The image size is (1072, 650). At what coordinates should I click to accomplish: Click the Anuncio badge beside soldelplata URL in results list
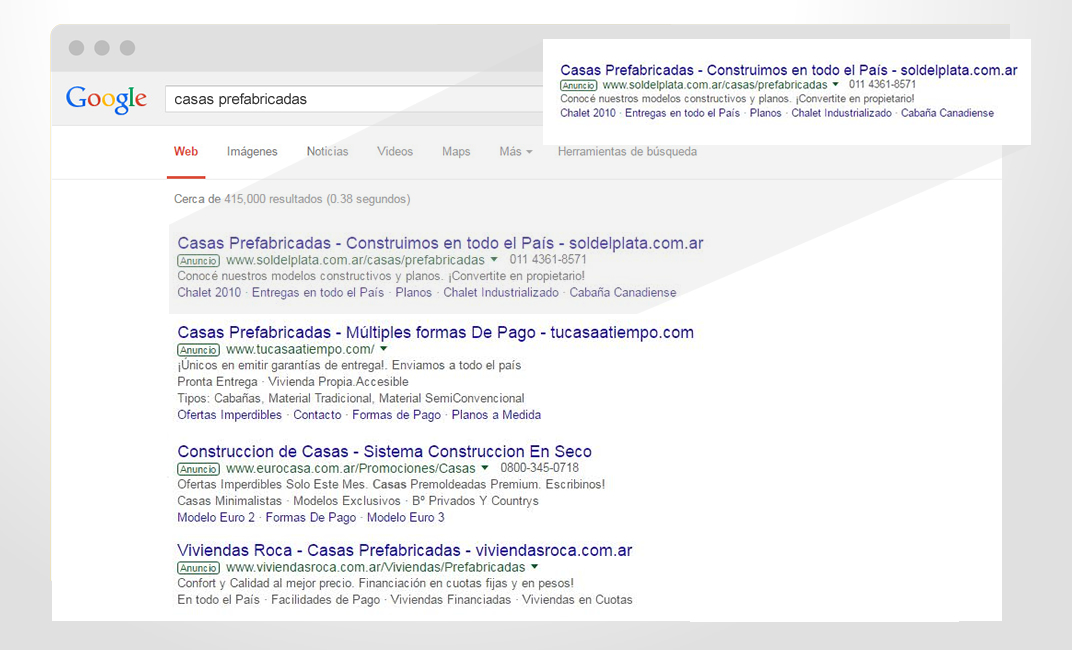click(x=198, y=260)
